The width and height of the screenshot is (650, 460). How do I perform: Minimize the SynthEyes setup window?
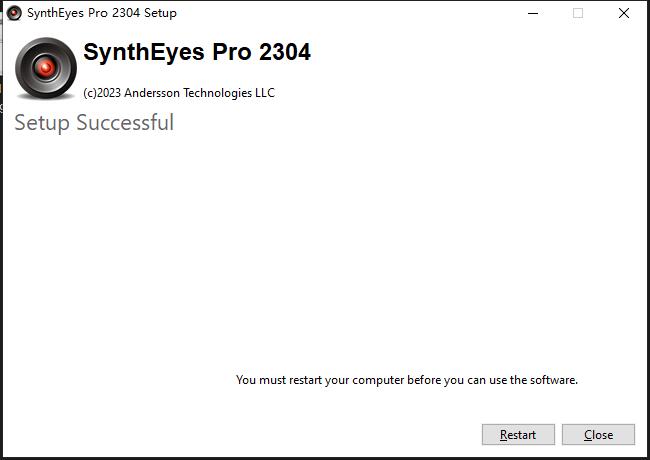[533, 13]
